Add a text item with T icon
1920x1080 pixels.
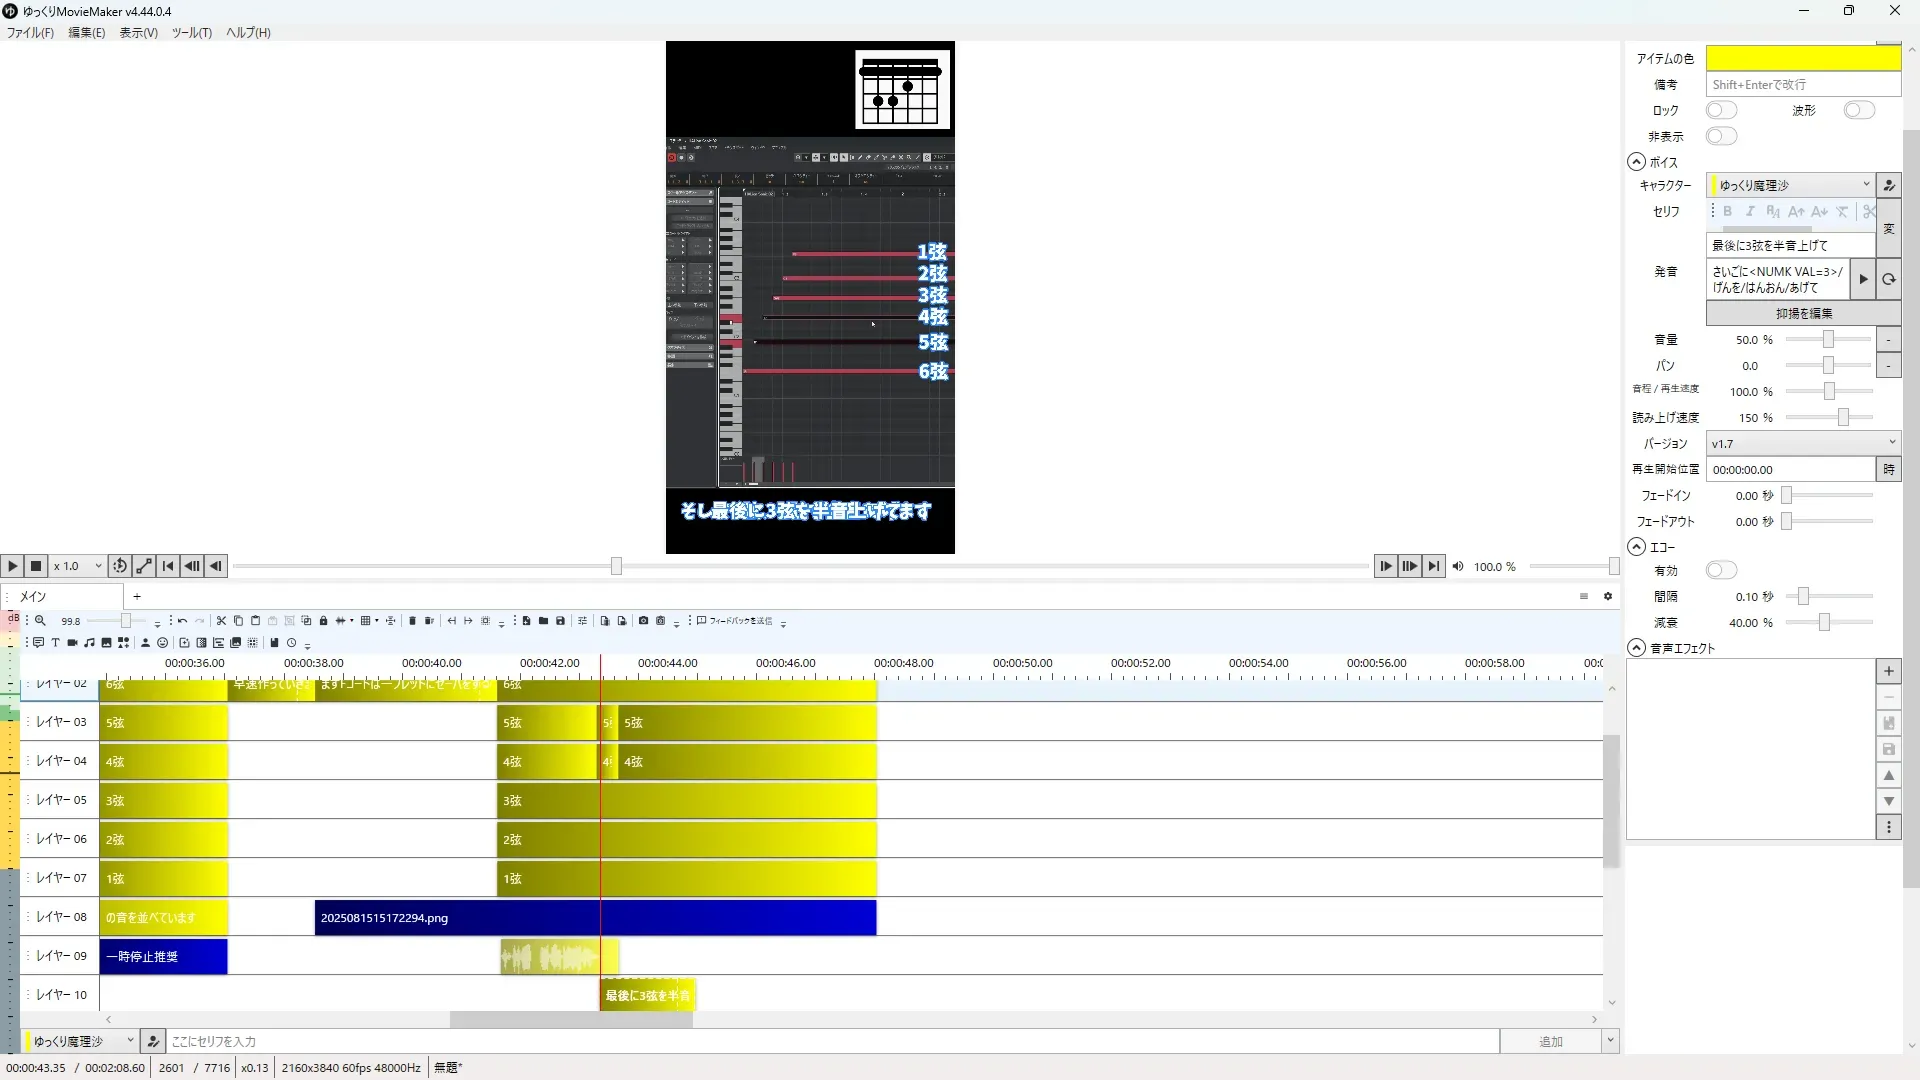click(x=55, y=643)
